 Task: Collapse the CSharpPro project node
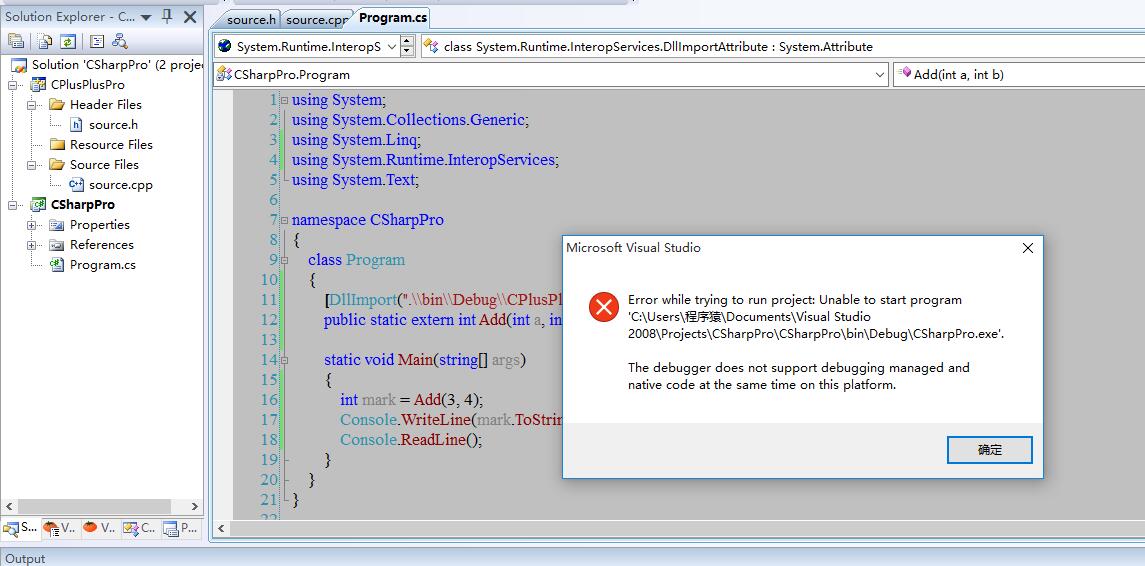12,205
